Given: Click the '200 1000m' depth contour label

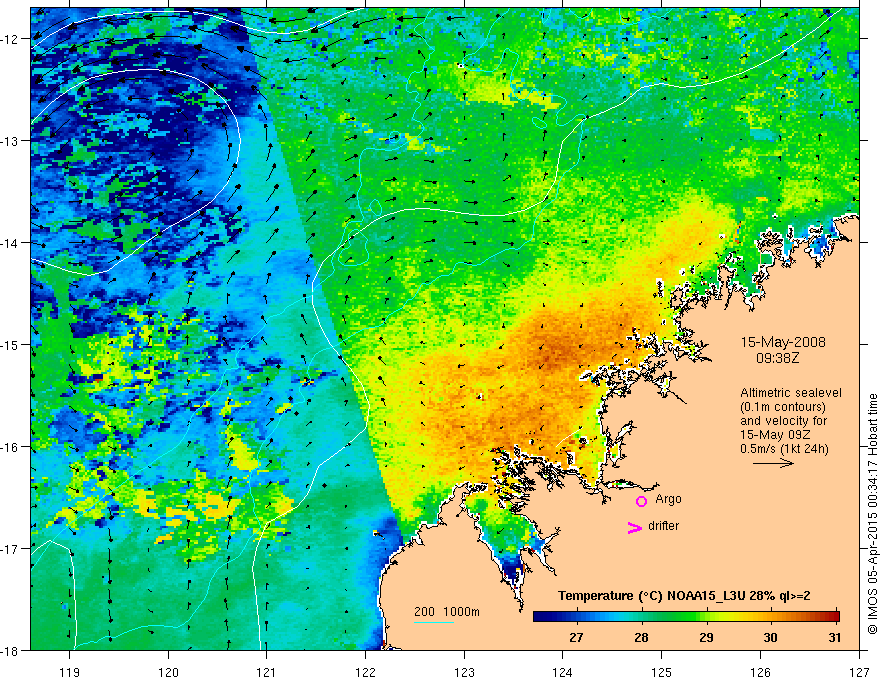Looking at the screenshot, I should tap(447, 612).
